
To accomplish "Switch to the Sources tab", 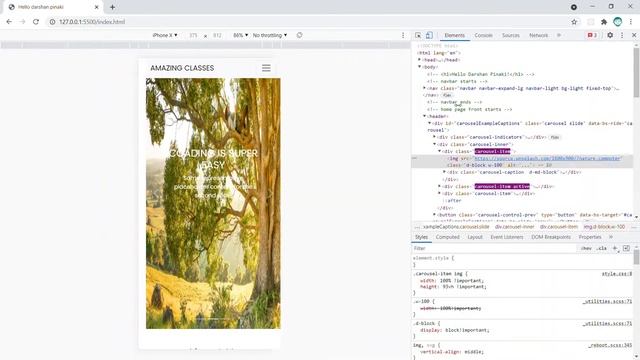I will (x=511, y=36).
